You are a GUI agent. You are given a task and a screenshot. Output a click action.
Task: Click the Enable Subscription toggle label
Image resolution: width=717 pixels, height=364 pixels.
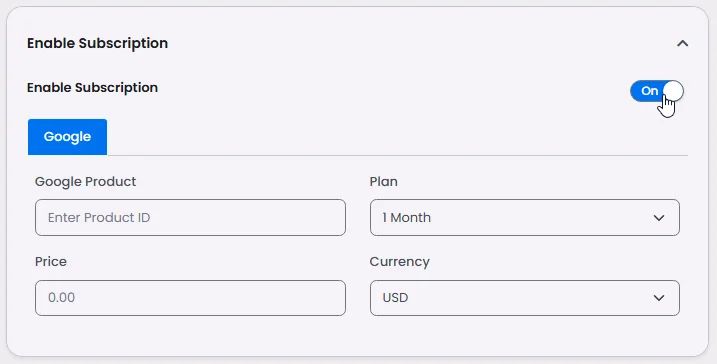(92, 87)
